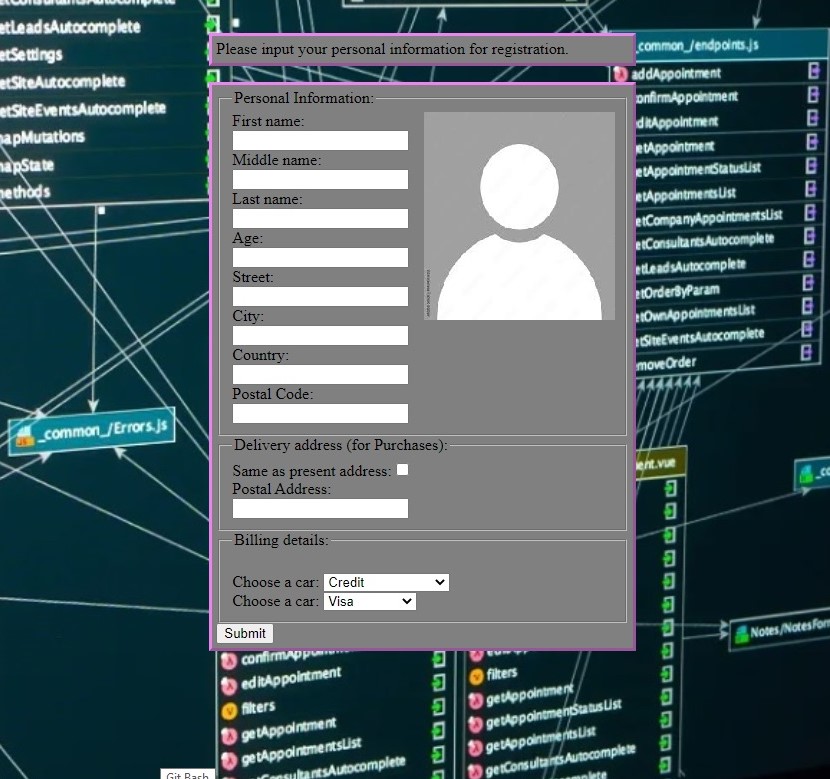
Task: Click the Age input box
Action: pyautogui.click(x=320, y=258)
